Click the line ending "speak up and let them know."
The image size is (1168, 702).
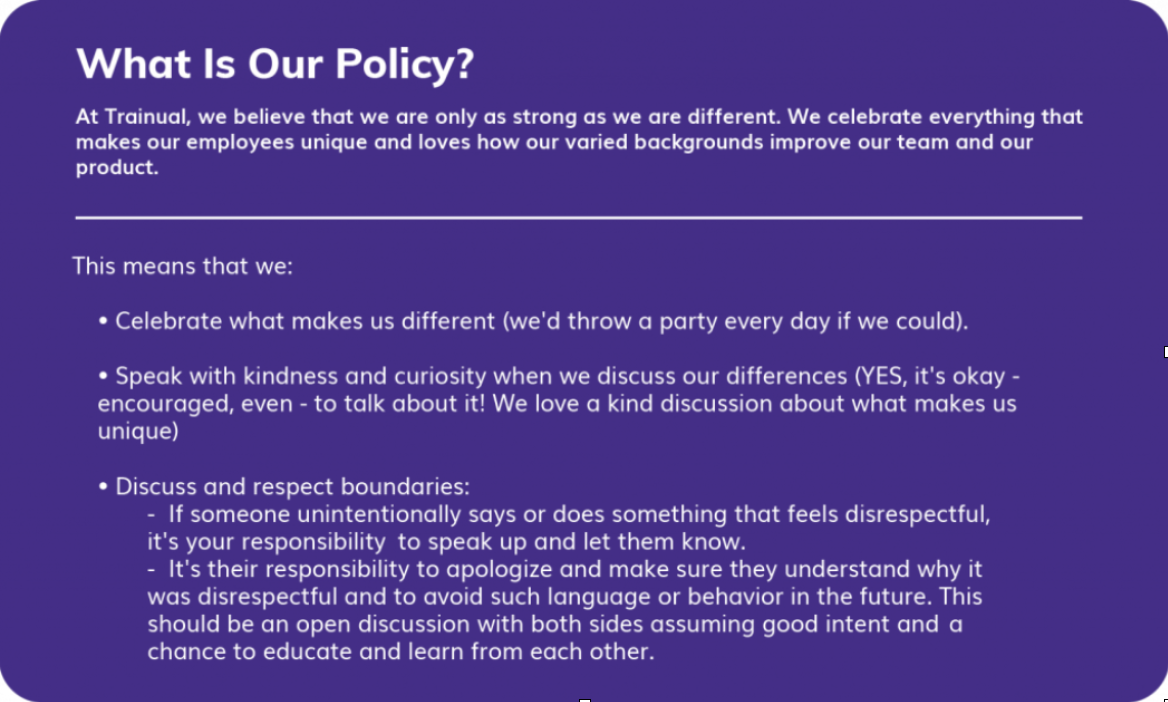pos(446,542)
